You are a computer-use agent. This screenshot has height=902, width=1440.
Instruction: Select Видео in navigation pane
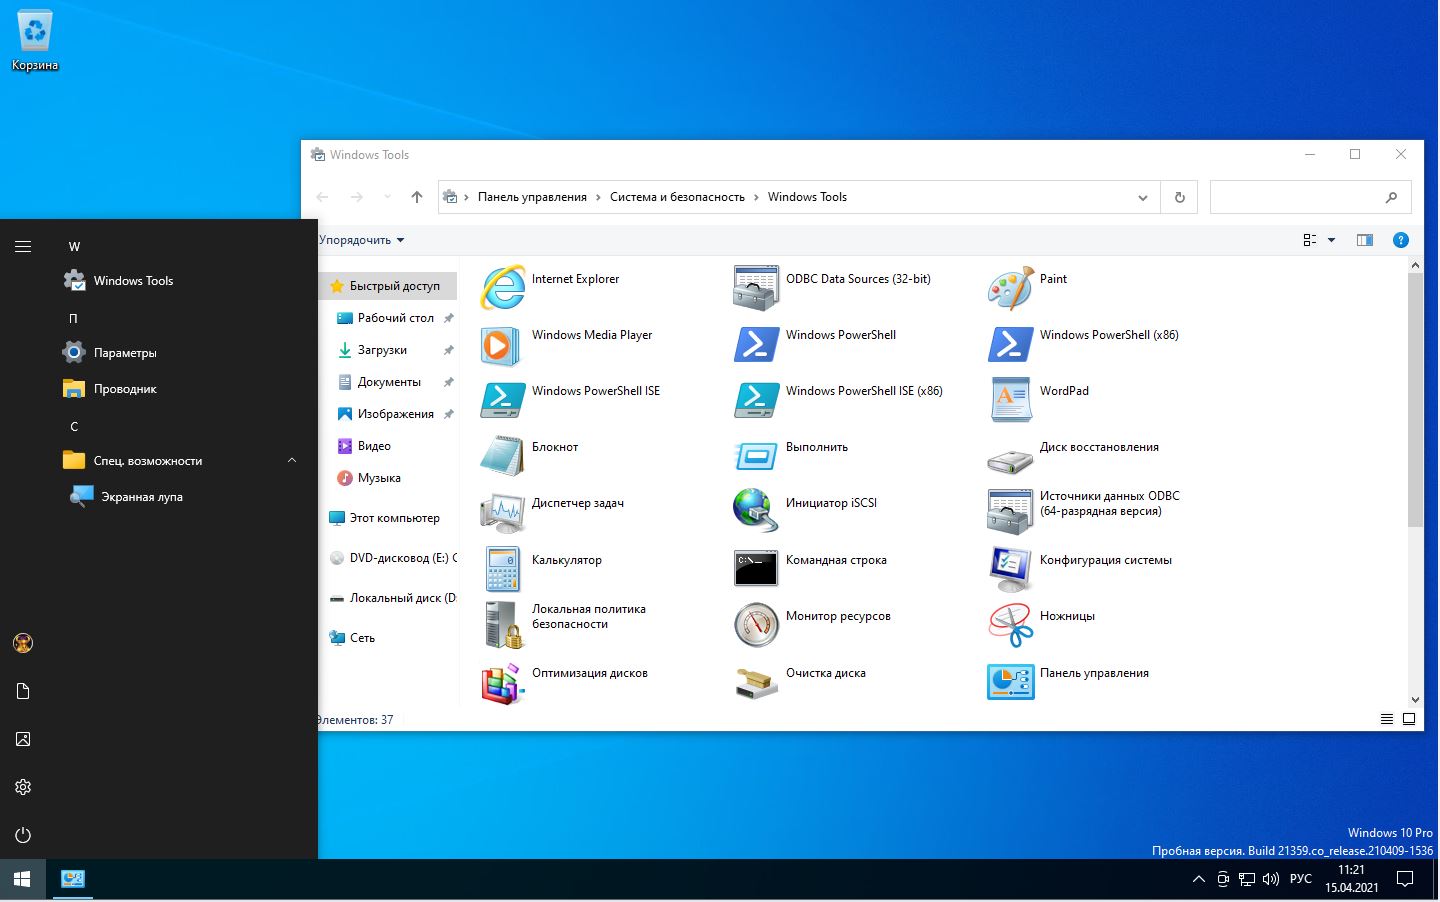[x=374, y=446]
